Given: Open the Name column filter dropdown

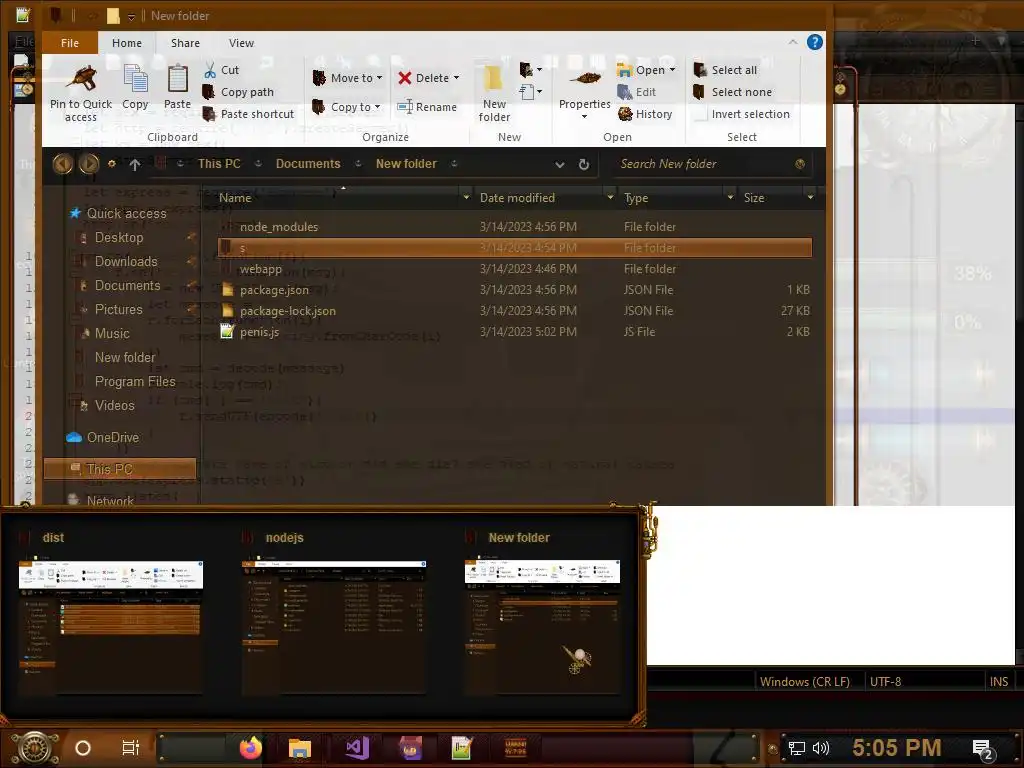Looking at the screenshot, I should 466,197.
